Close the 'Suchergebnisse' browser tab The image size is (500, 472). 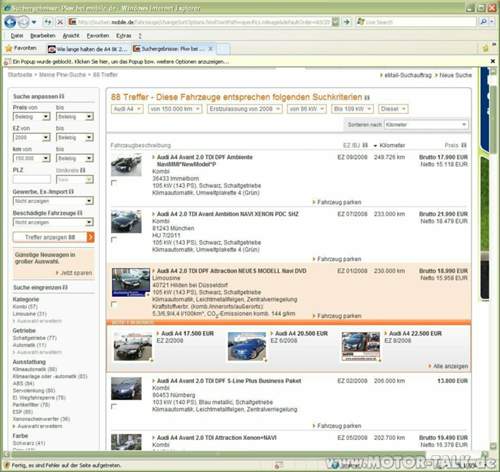(210, 49)
